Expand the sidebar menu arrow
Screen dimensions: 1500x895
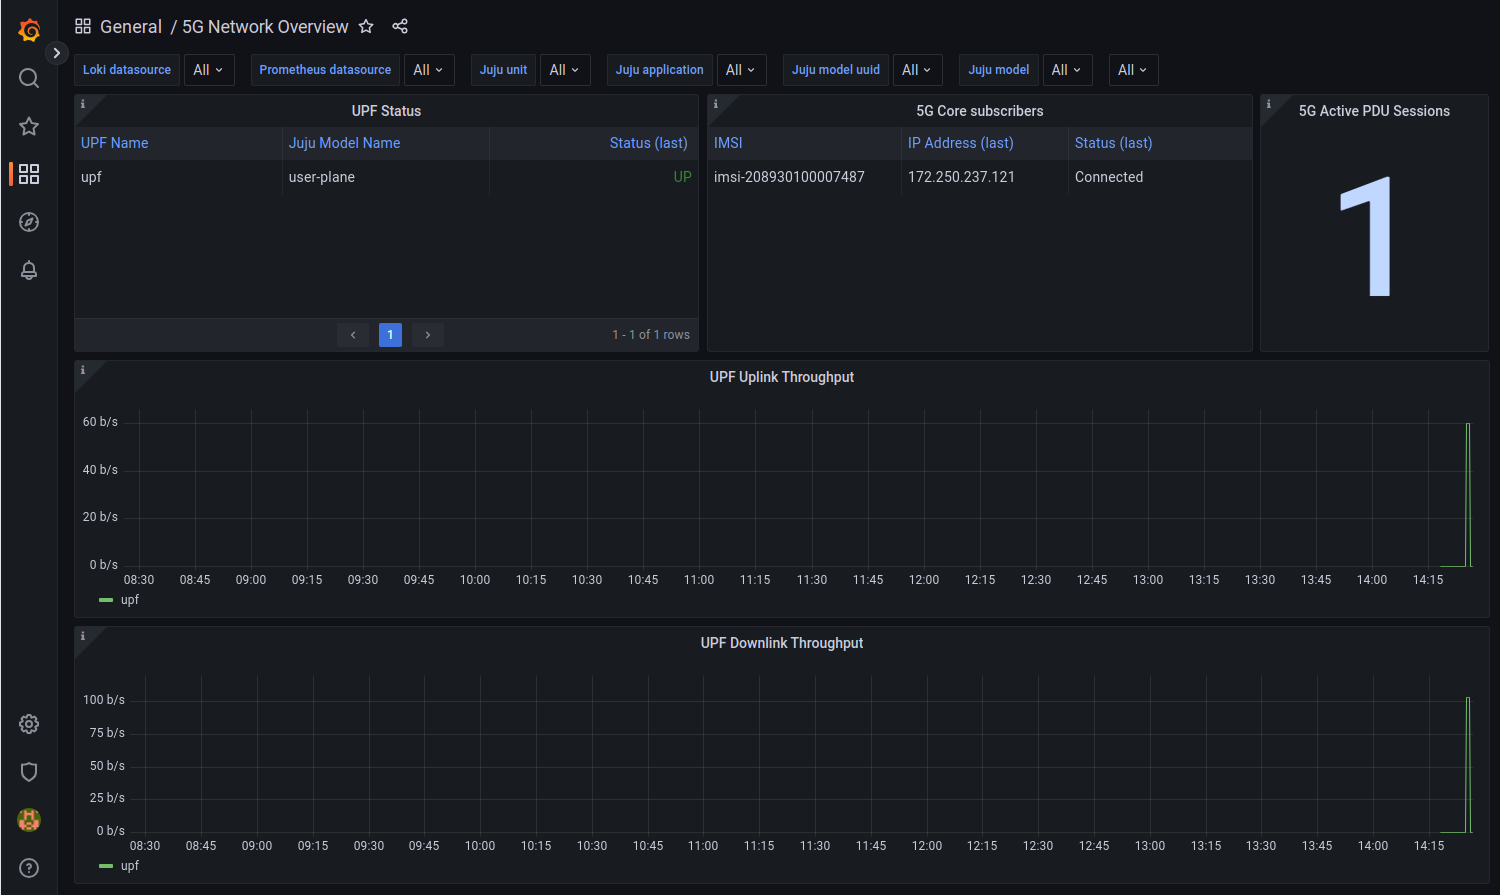click(57, 53)
